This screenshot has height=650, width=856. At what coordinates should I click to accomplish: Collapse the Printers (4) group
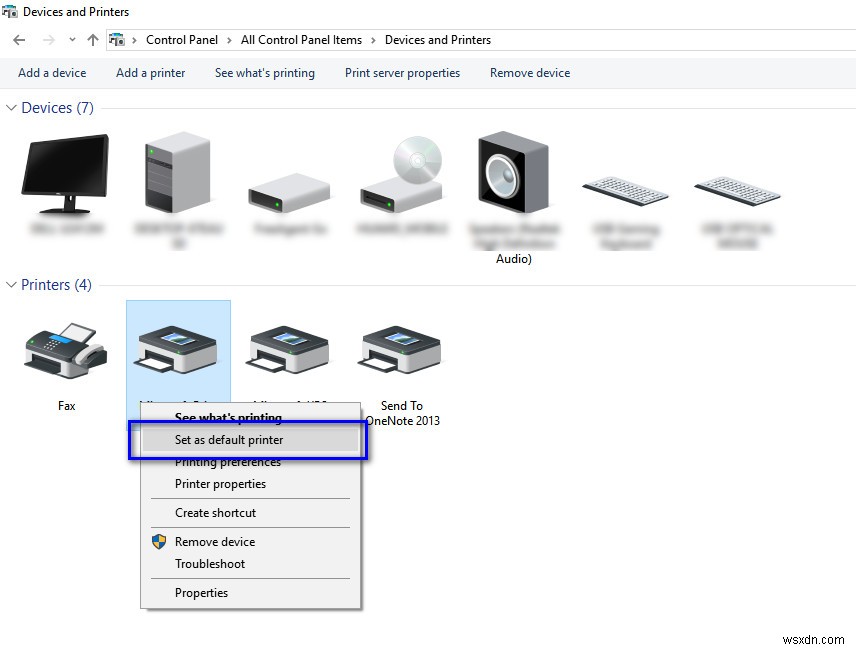(x=11, y=285)
